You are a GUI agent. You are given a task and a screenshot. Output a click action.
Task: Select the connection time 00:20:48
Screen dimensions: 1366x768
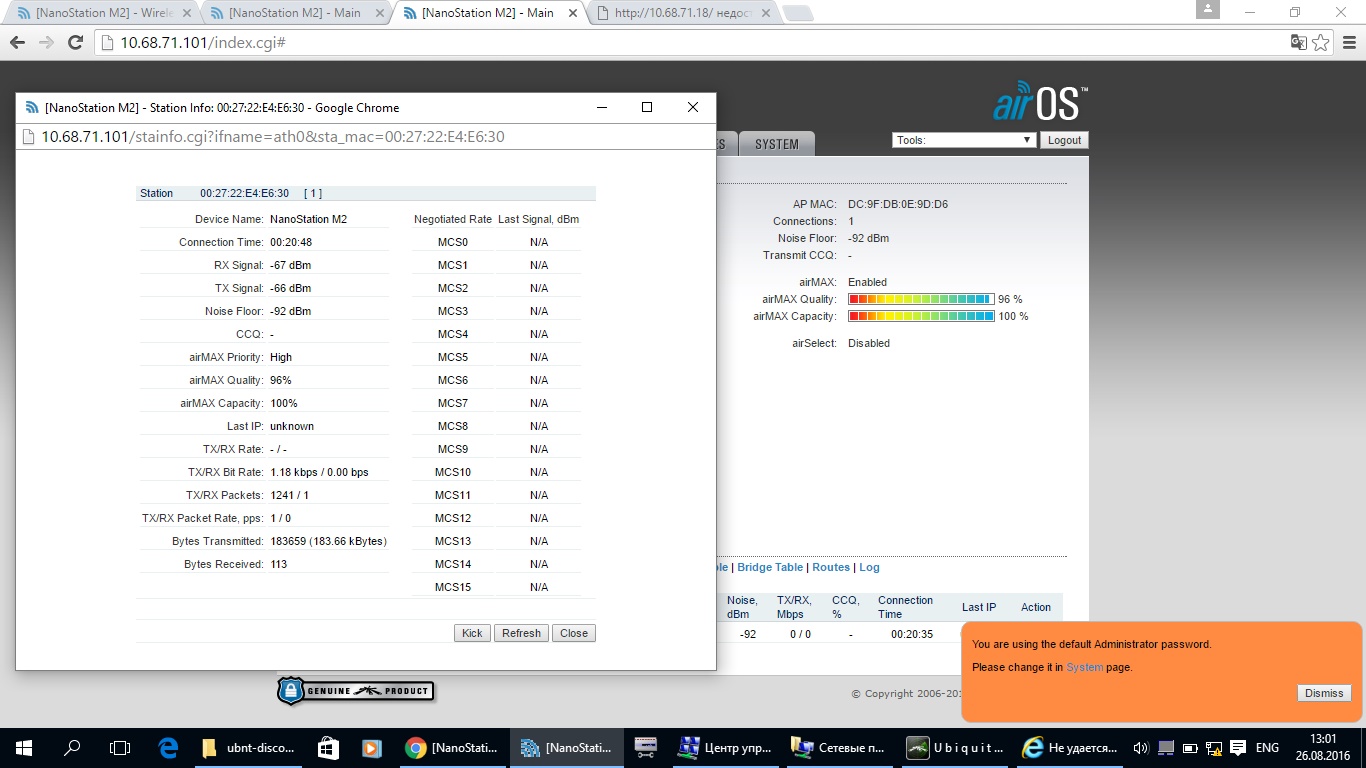point(291,242)
